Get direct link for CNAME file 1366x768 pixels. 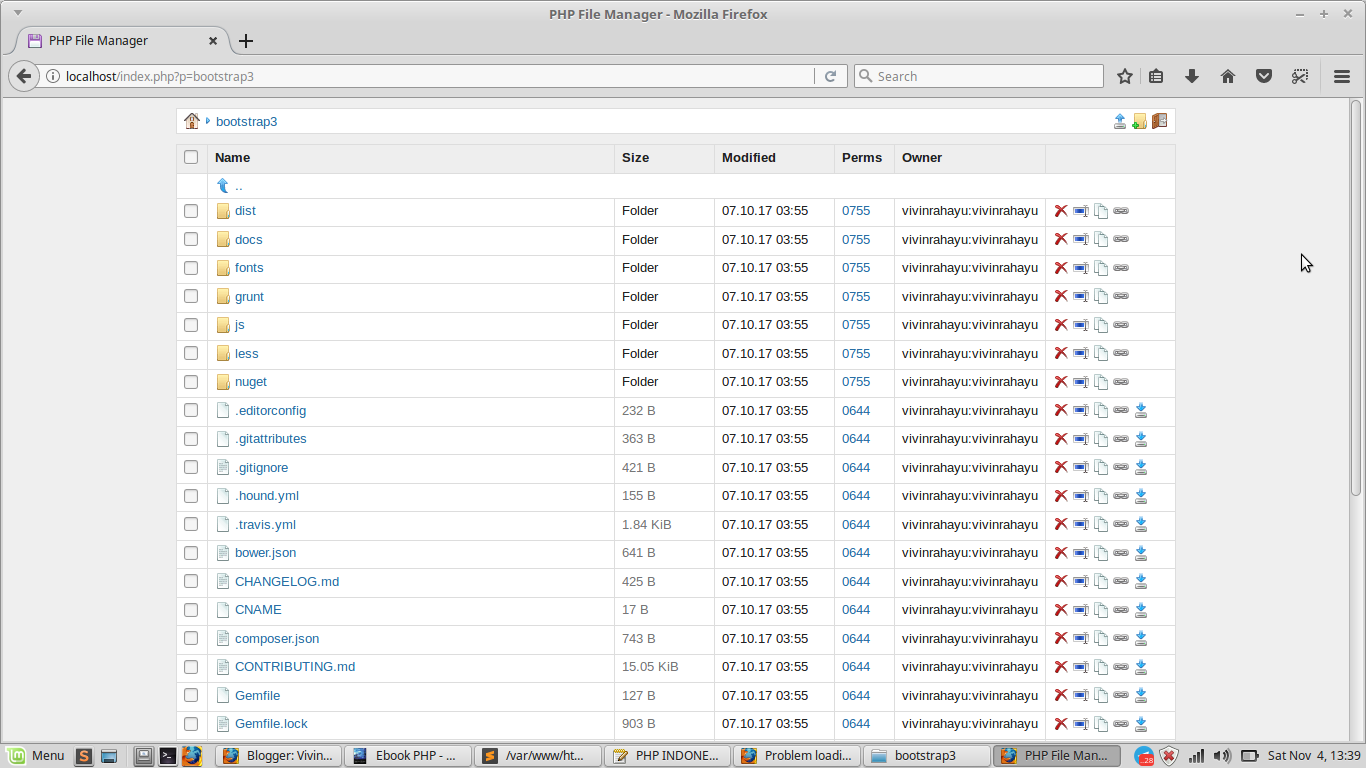(x=1121, y=610)
